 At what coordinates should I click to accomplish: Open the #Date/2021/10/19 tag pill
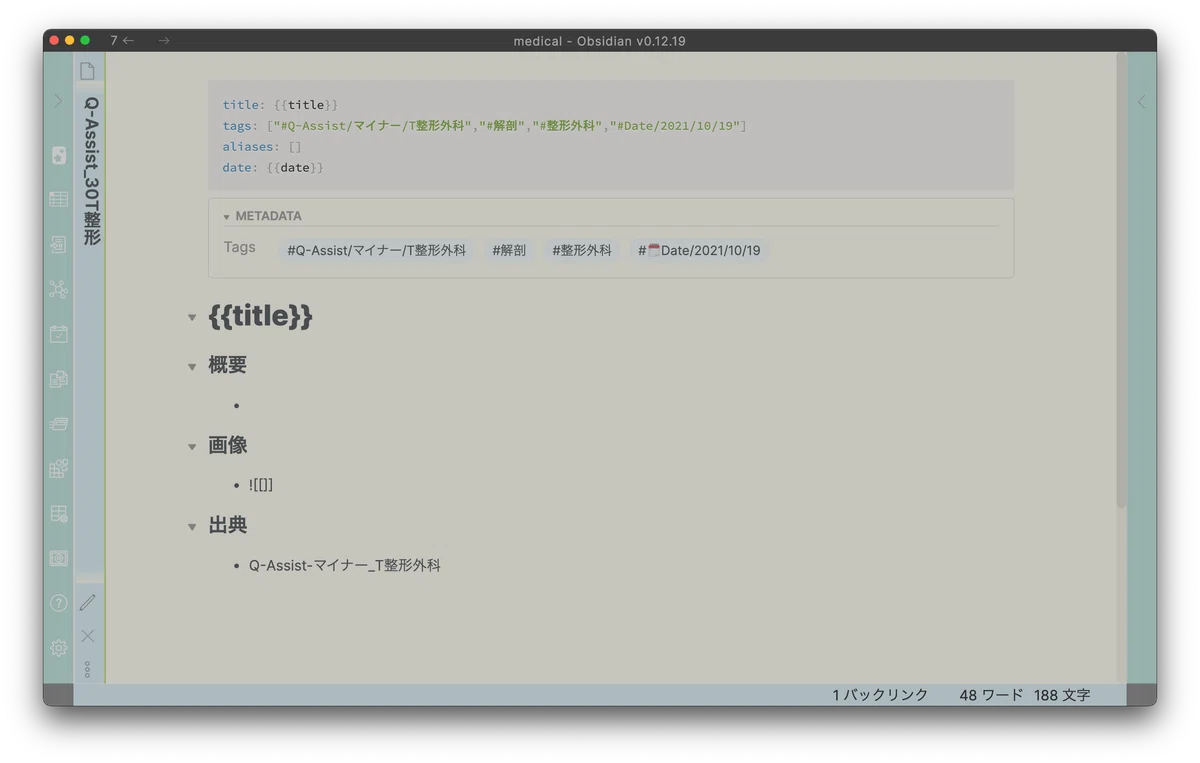[699, 251]
